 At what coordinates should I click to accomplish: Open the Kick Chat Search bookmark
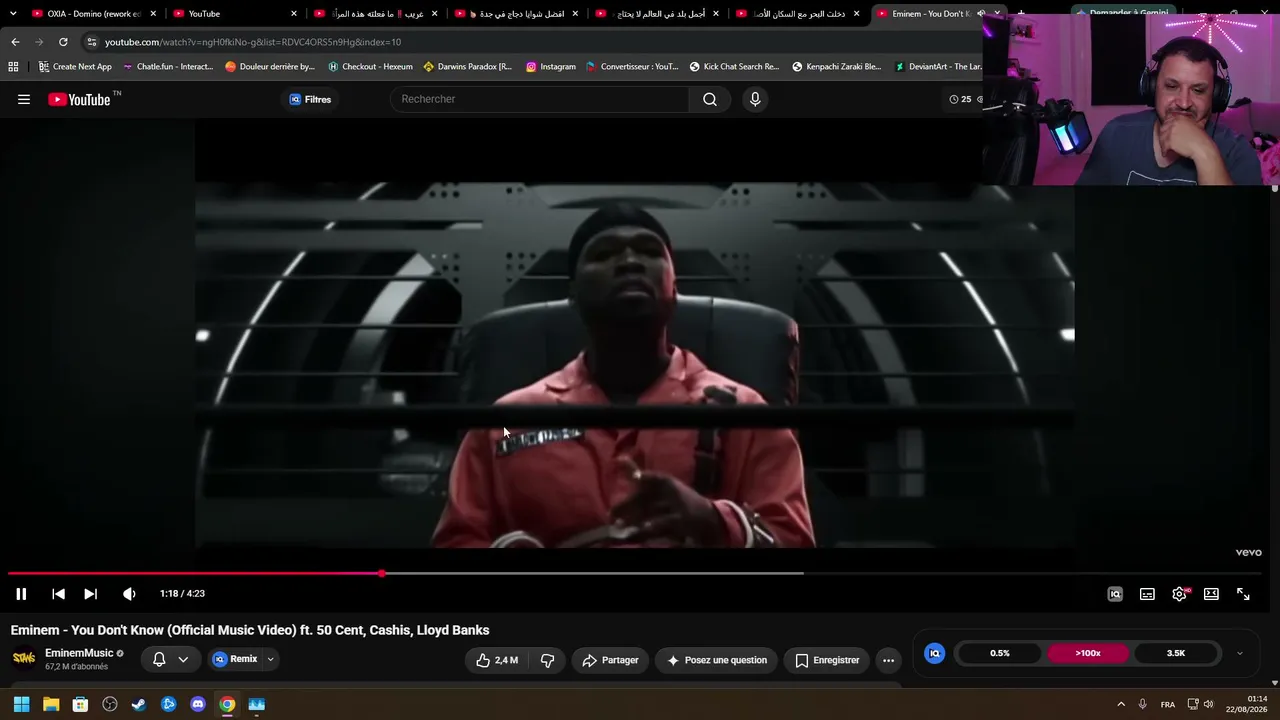click(x=734, y=67)
